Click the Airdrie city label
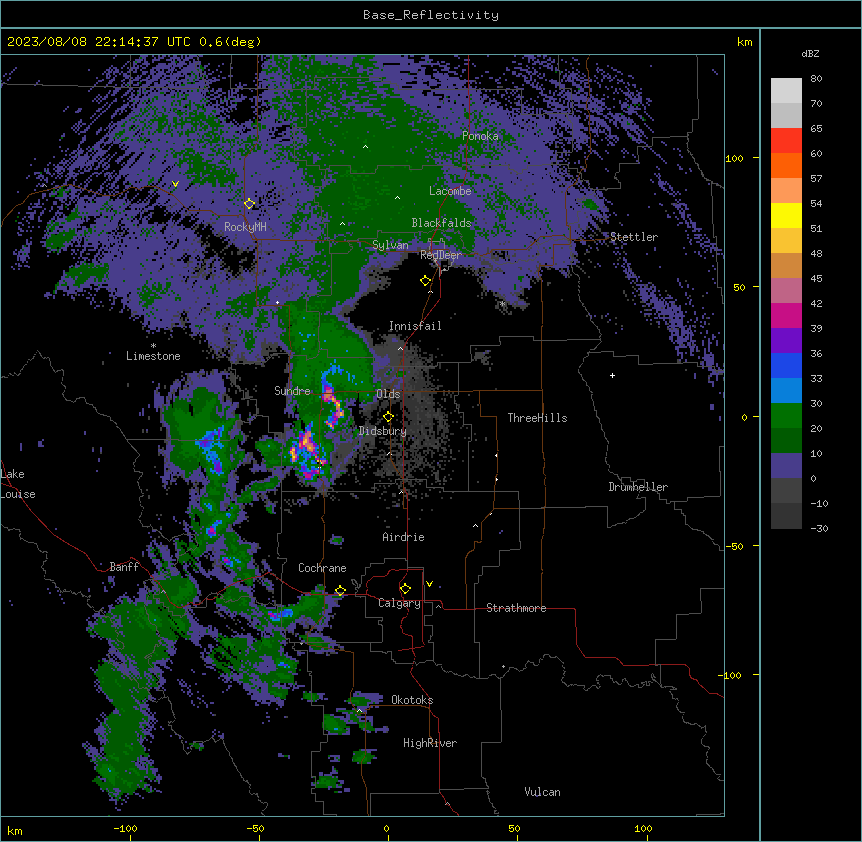Screen dimensions: 862x842 click(403, 537)
